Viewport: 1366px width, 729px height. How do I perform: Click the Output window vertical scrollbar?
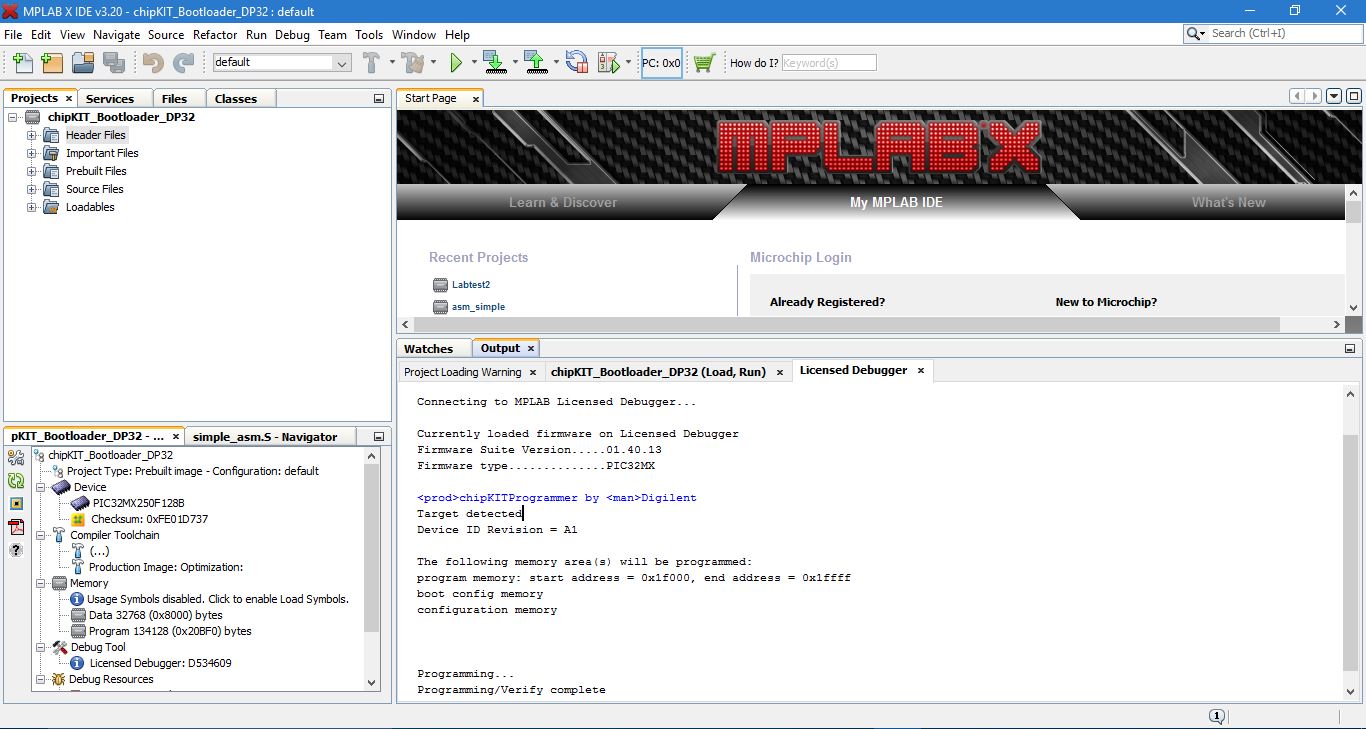pos(1351,552)
